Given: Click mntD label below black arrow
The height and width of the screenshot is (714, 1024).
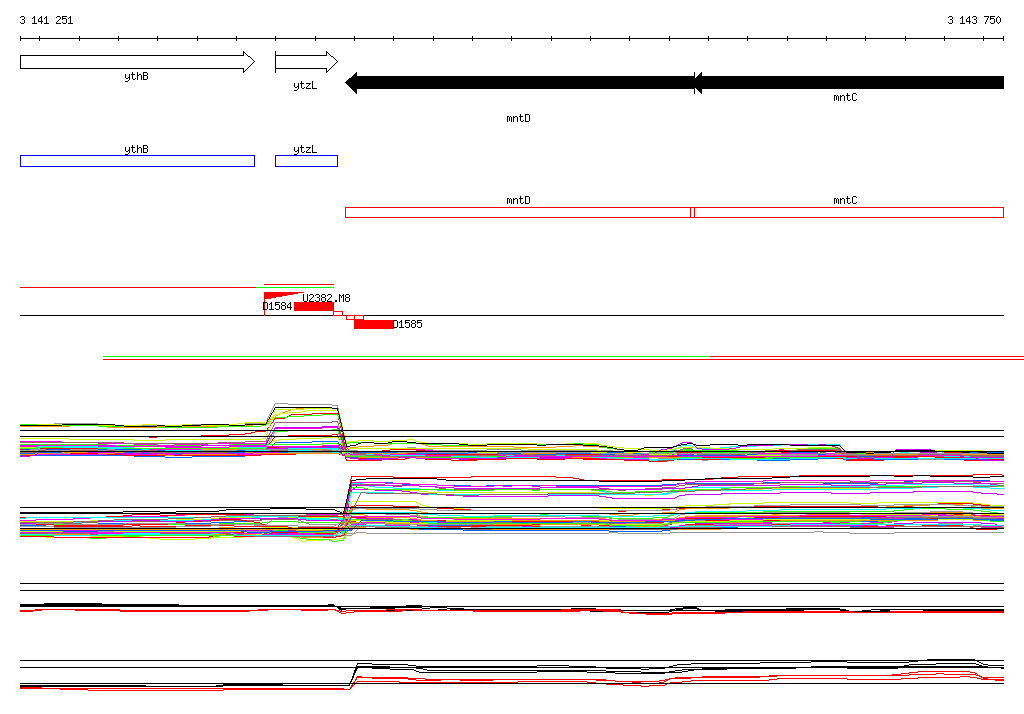Looking at the screenshot, I should click(x=519, y=118).
